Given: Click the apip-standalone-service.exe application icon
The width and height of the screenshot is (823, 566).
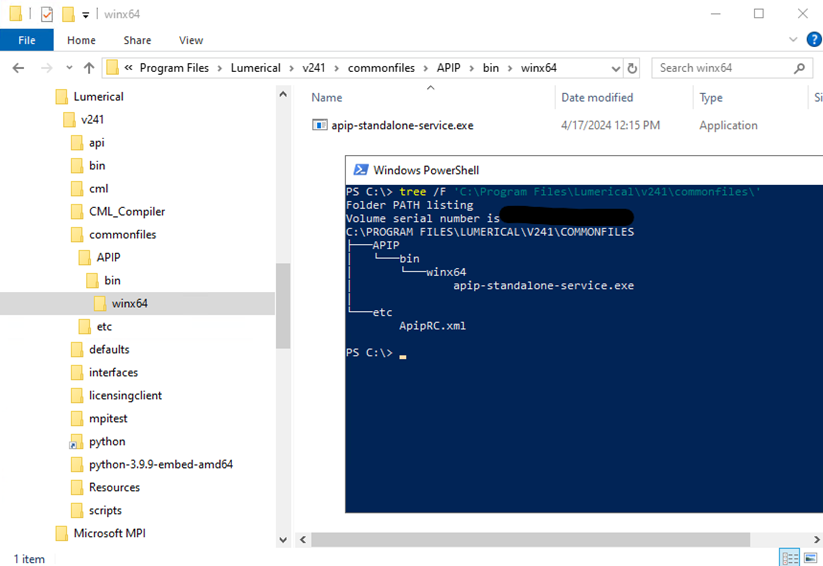Looking at the screenshot, I should coord(319,125).
